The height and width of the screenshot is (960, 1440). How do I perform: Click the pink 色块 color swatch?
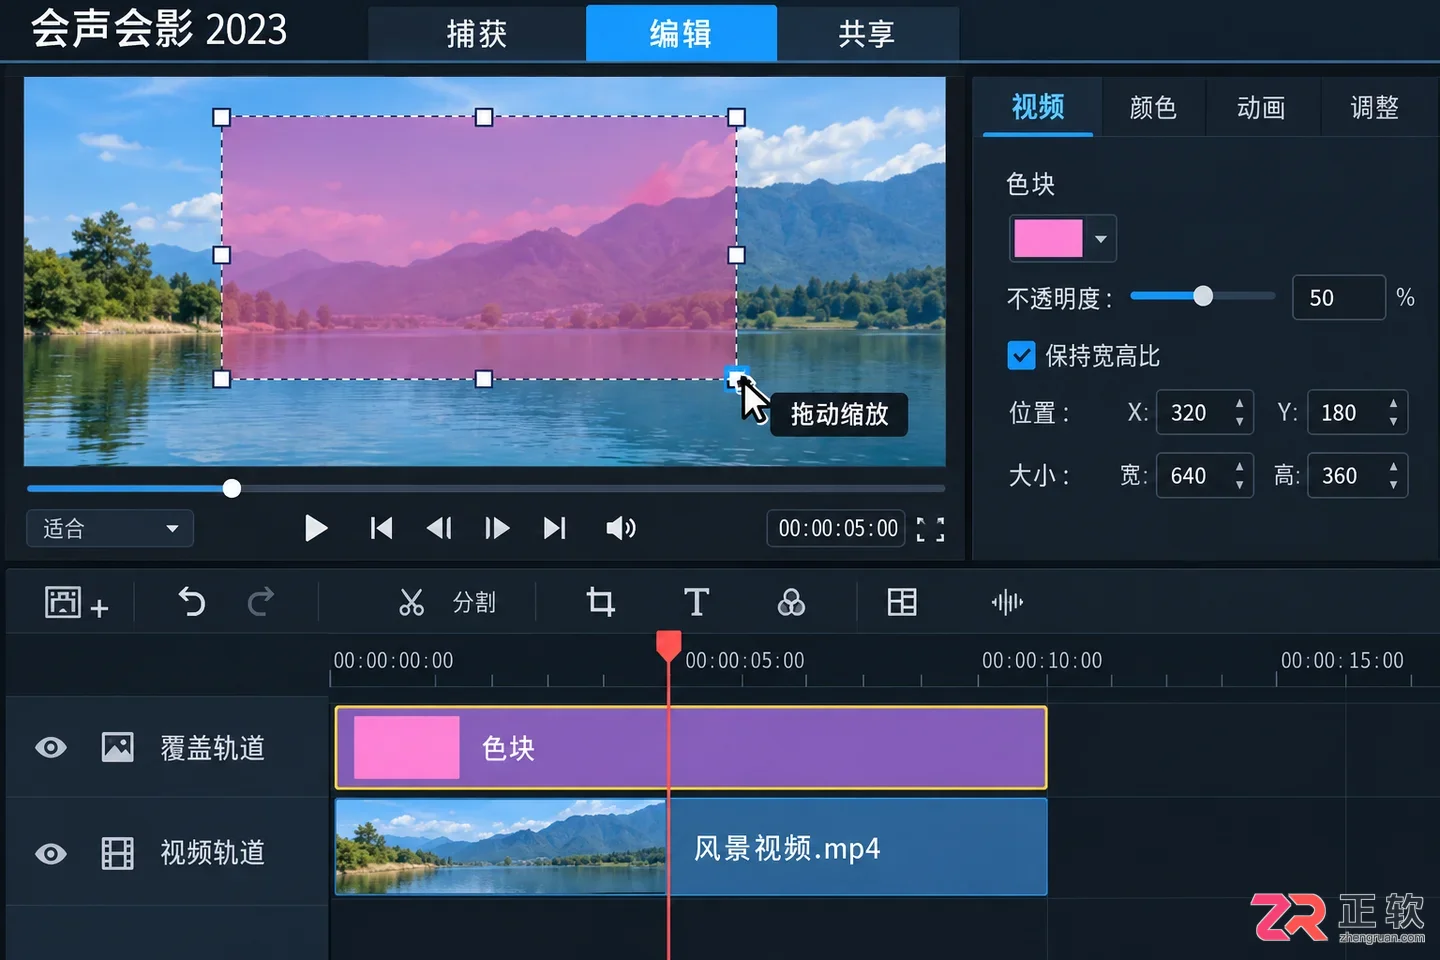pyautogui.click(x=1048, y=239)
